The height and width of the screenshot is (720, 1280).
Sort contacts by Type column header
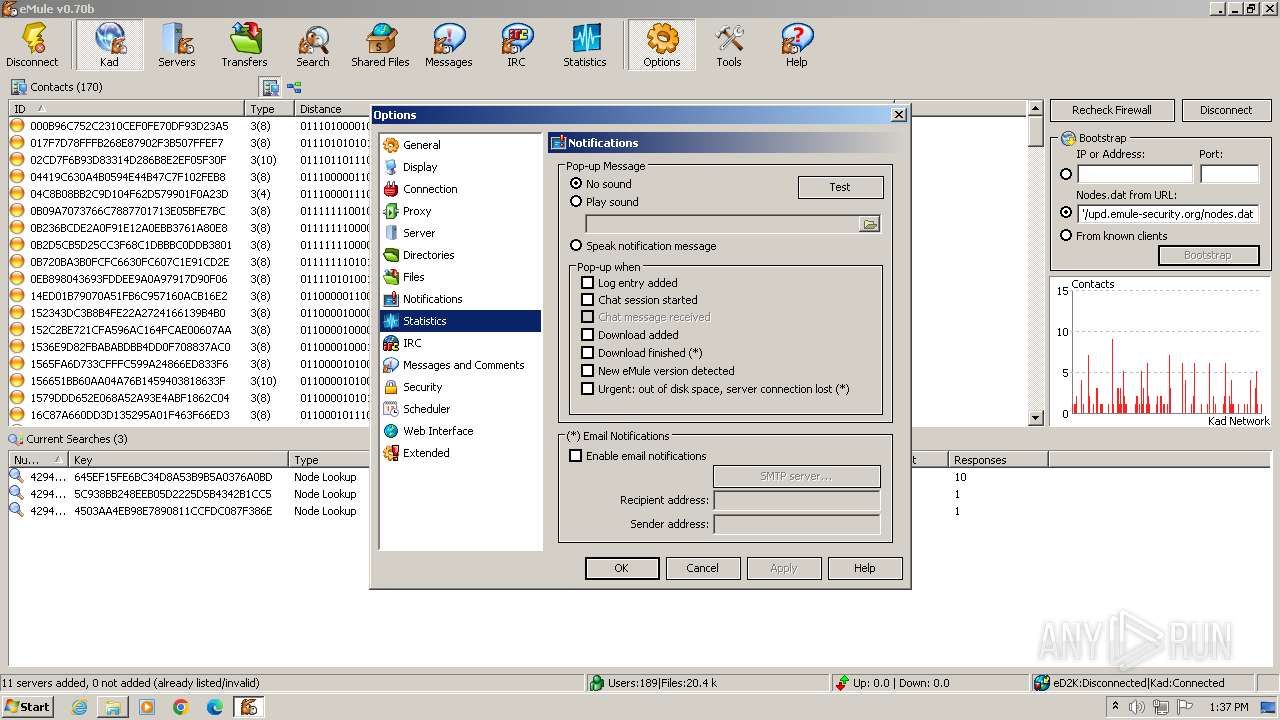click(270, 109)
